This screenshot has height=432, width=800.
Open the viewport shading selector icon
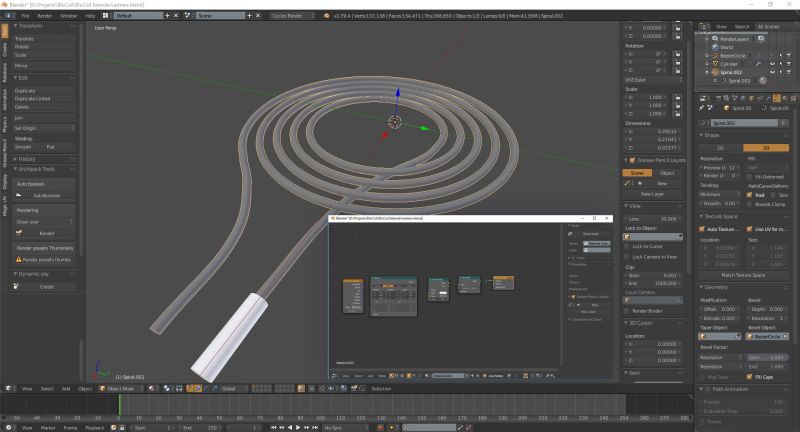click(x=152, y=389)
